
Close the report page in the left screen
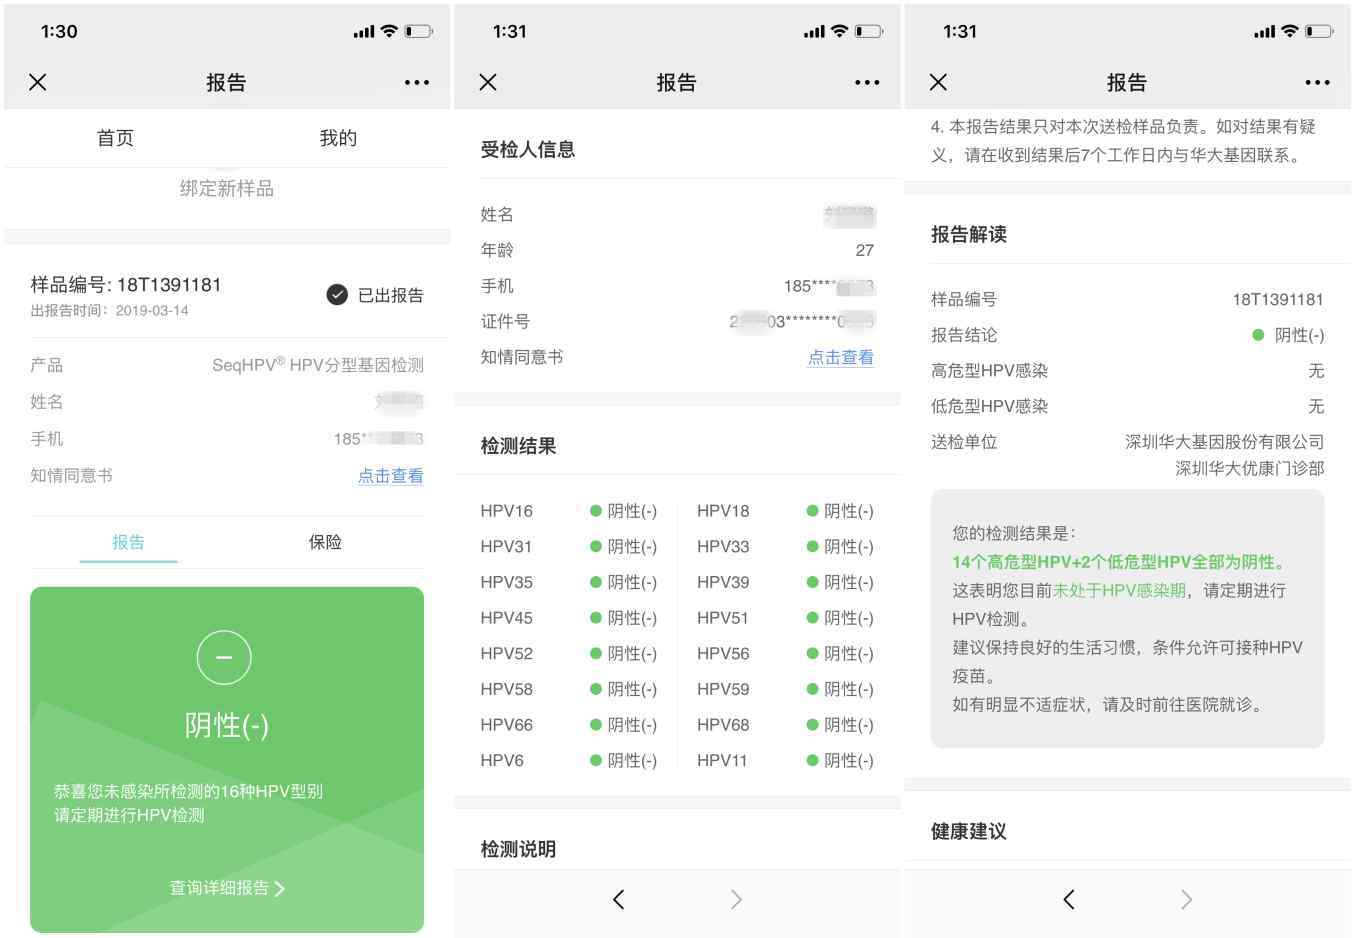[x=38, y=82]
